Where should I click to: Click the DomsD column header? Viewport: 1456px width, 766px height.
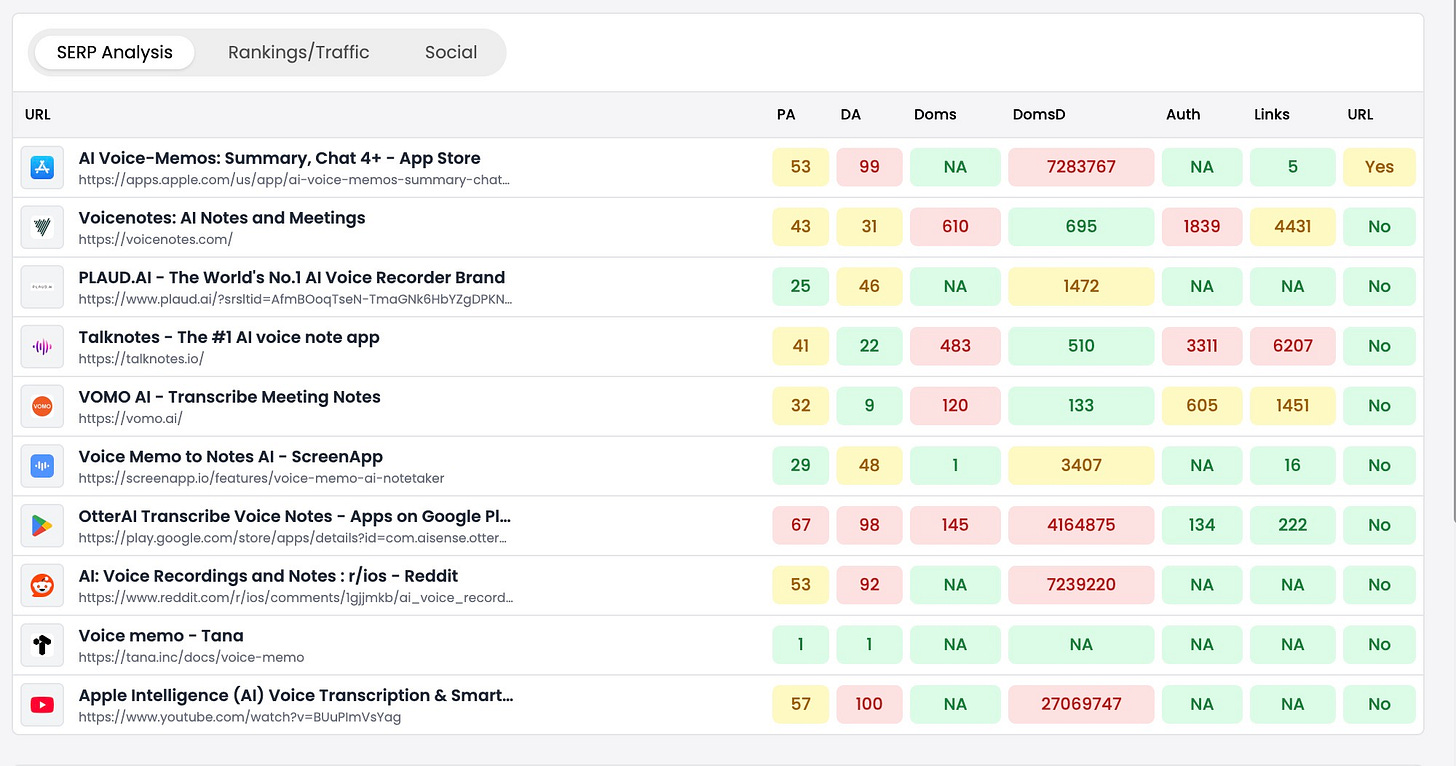tap(1039, 115)
